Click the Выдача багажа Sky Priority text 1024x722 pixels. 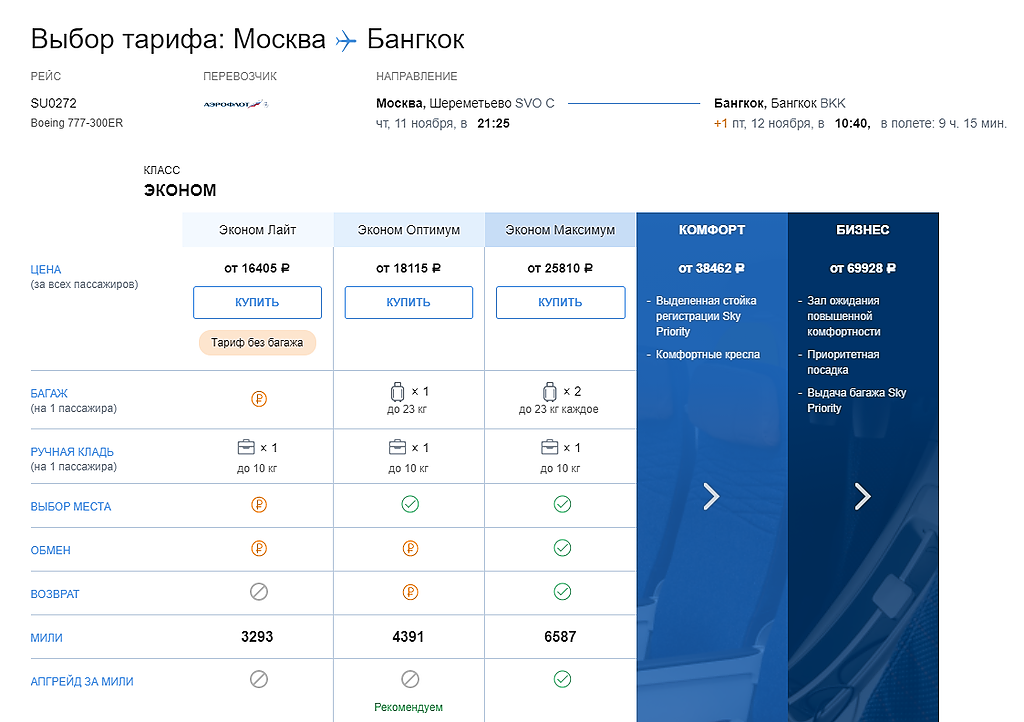coord(856,400)
